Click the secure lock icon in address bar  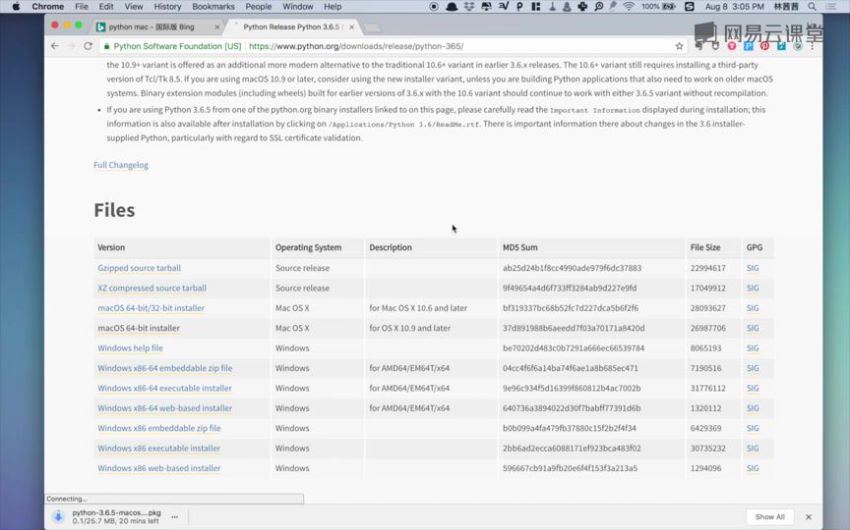point(107,46)
